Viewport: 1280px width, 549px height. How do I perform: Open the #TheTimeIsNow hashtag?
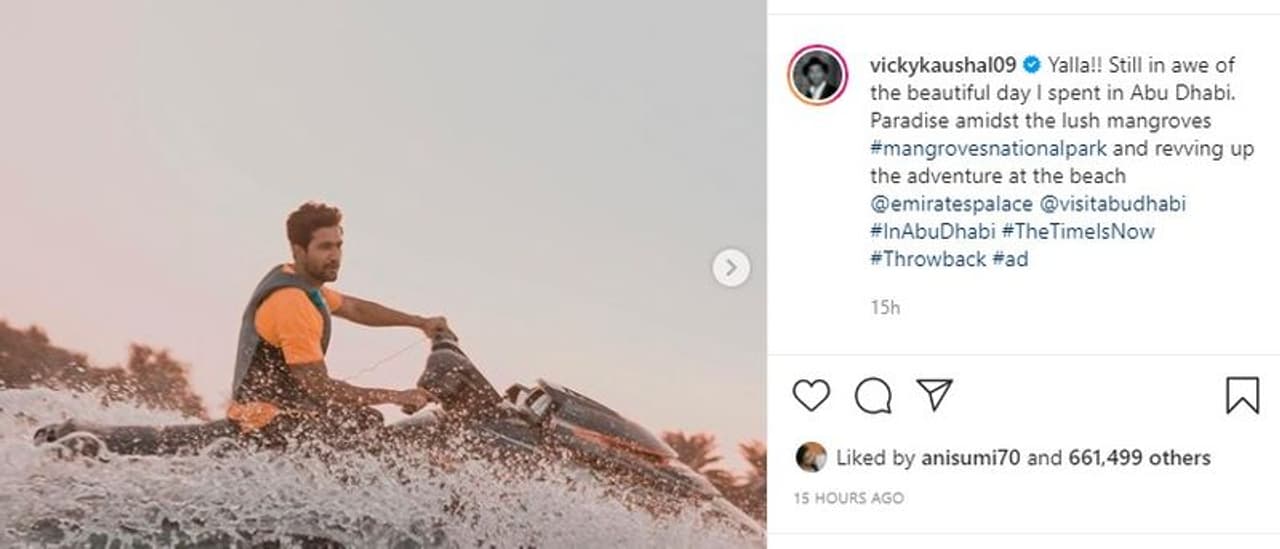tap(1078, 232)
